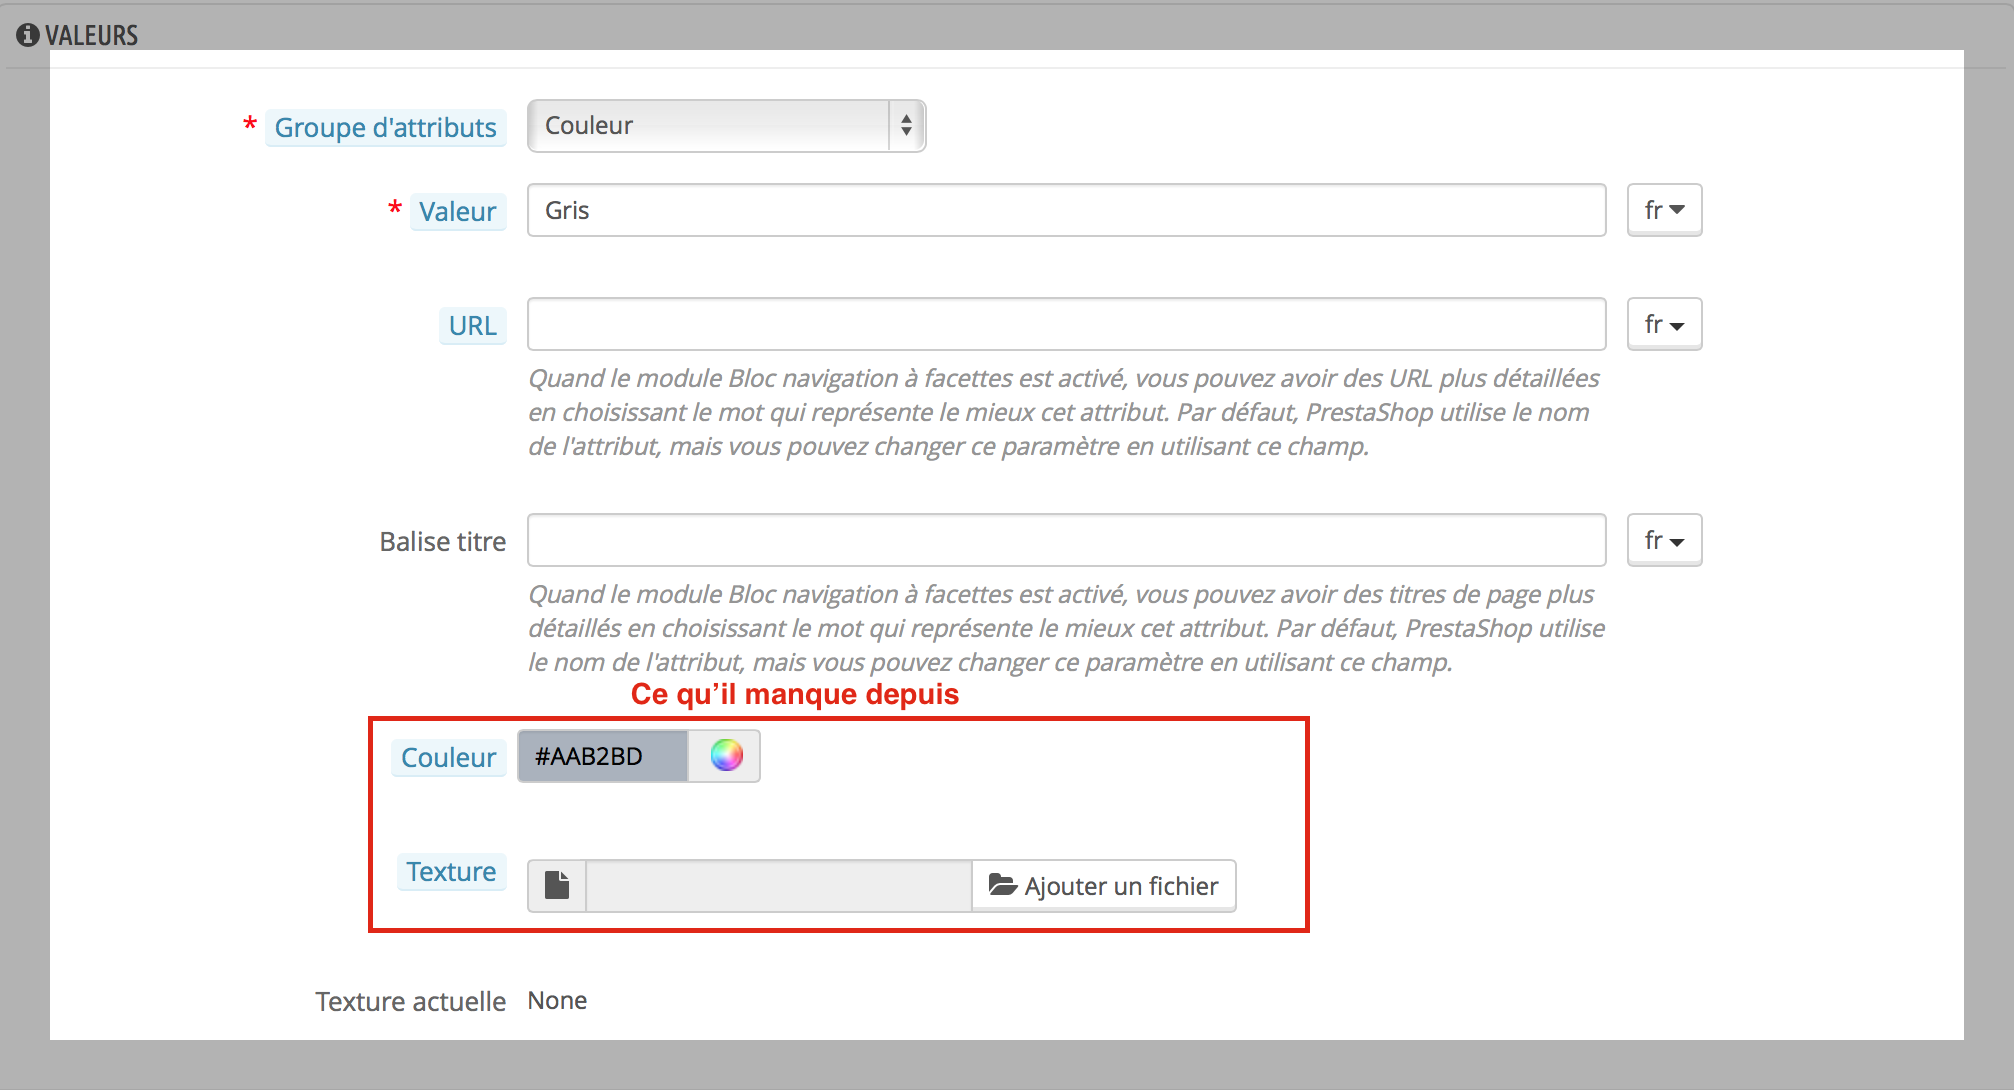Viewport: 2014px width, 1090px height.
Task: Click the Groupe d'attributs label
Action: click(385, 128)
